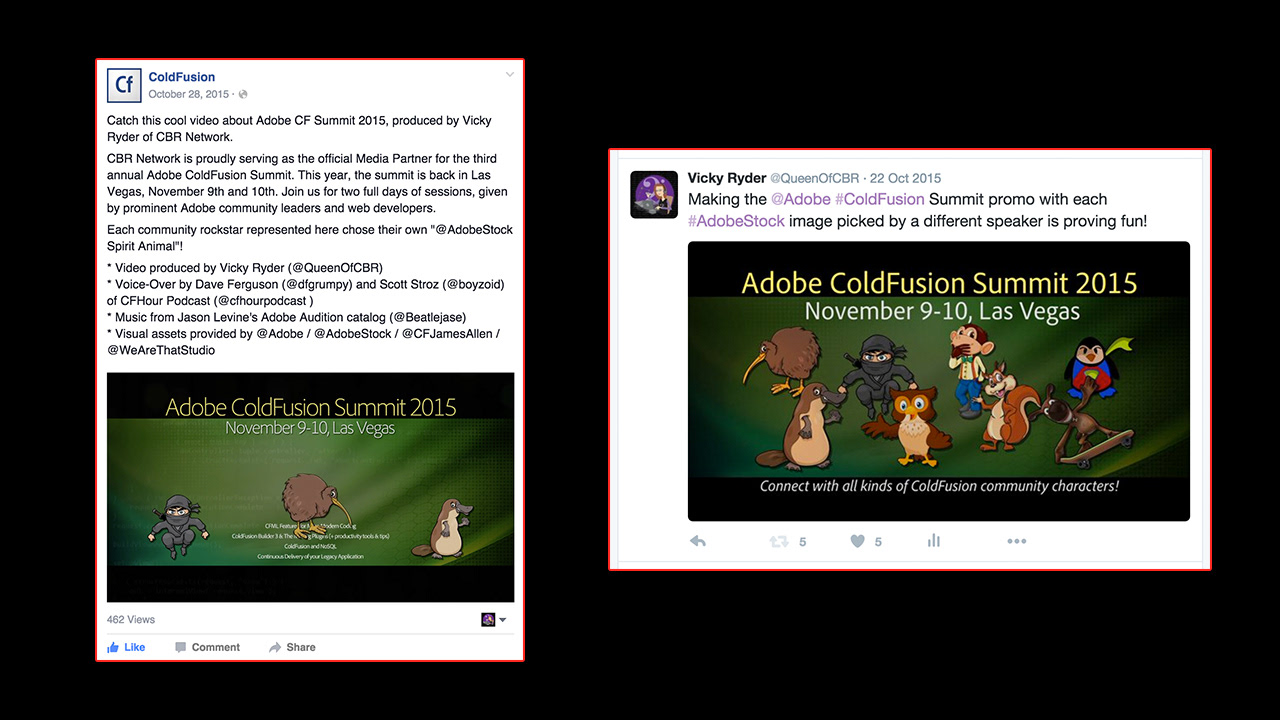Open the October 28, 2015 post timestamp
The height and width of the screenshot is (720, 1280).
(189, 94)
